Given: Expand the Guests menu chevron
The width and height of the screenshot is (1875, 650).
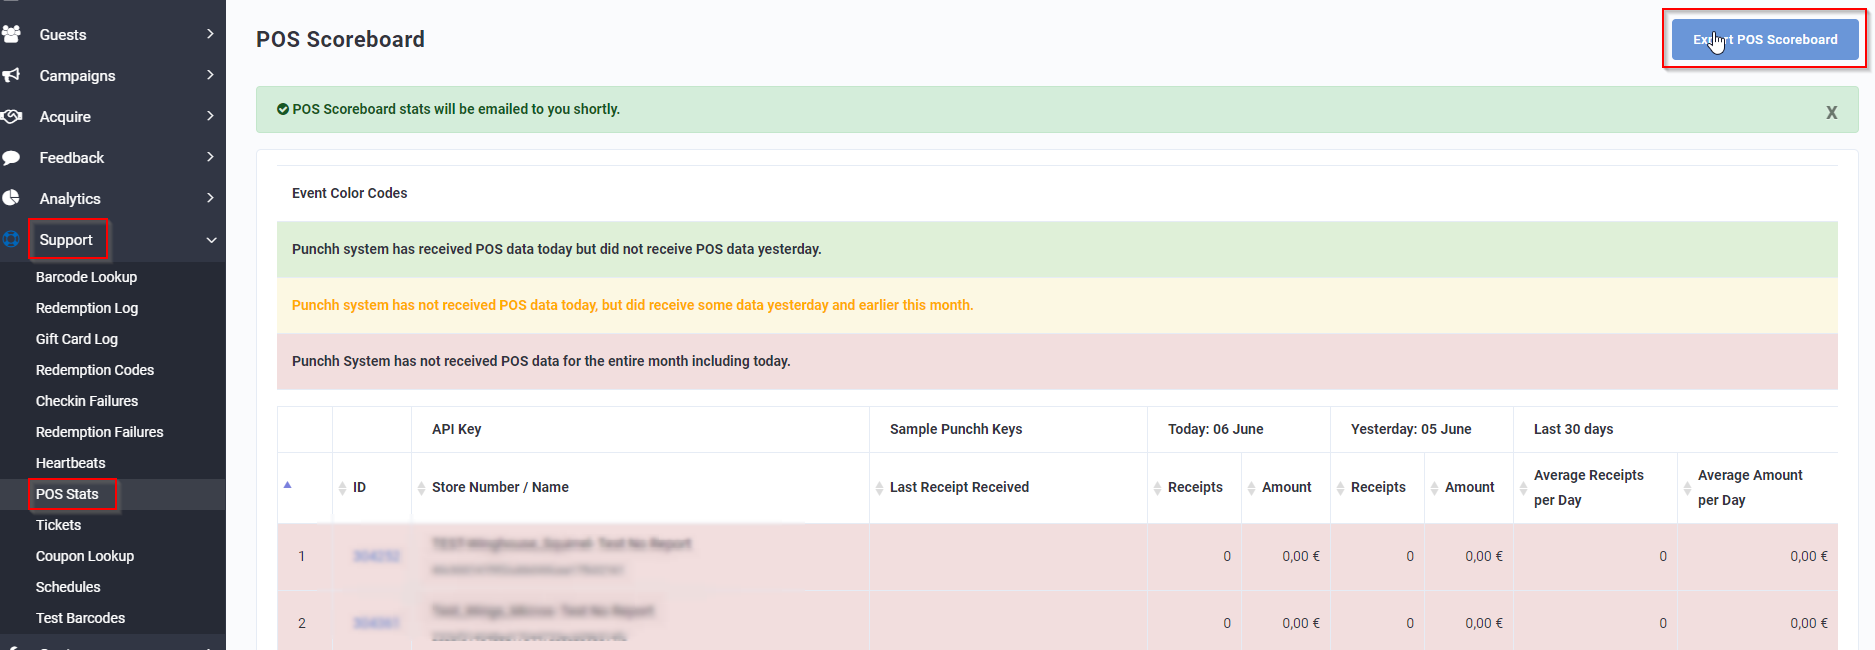Looking at the screenshot, I should pyautogui.click(x=210, y=34).
